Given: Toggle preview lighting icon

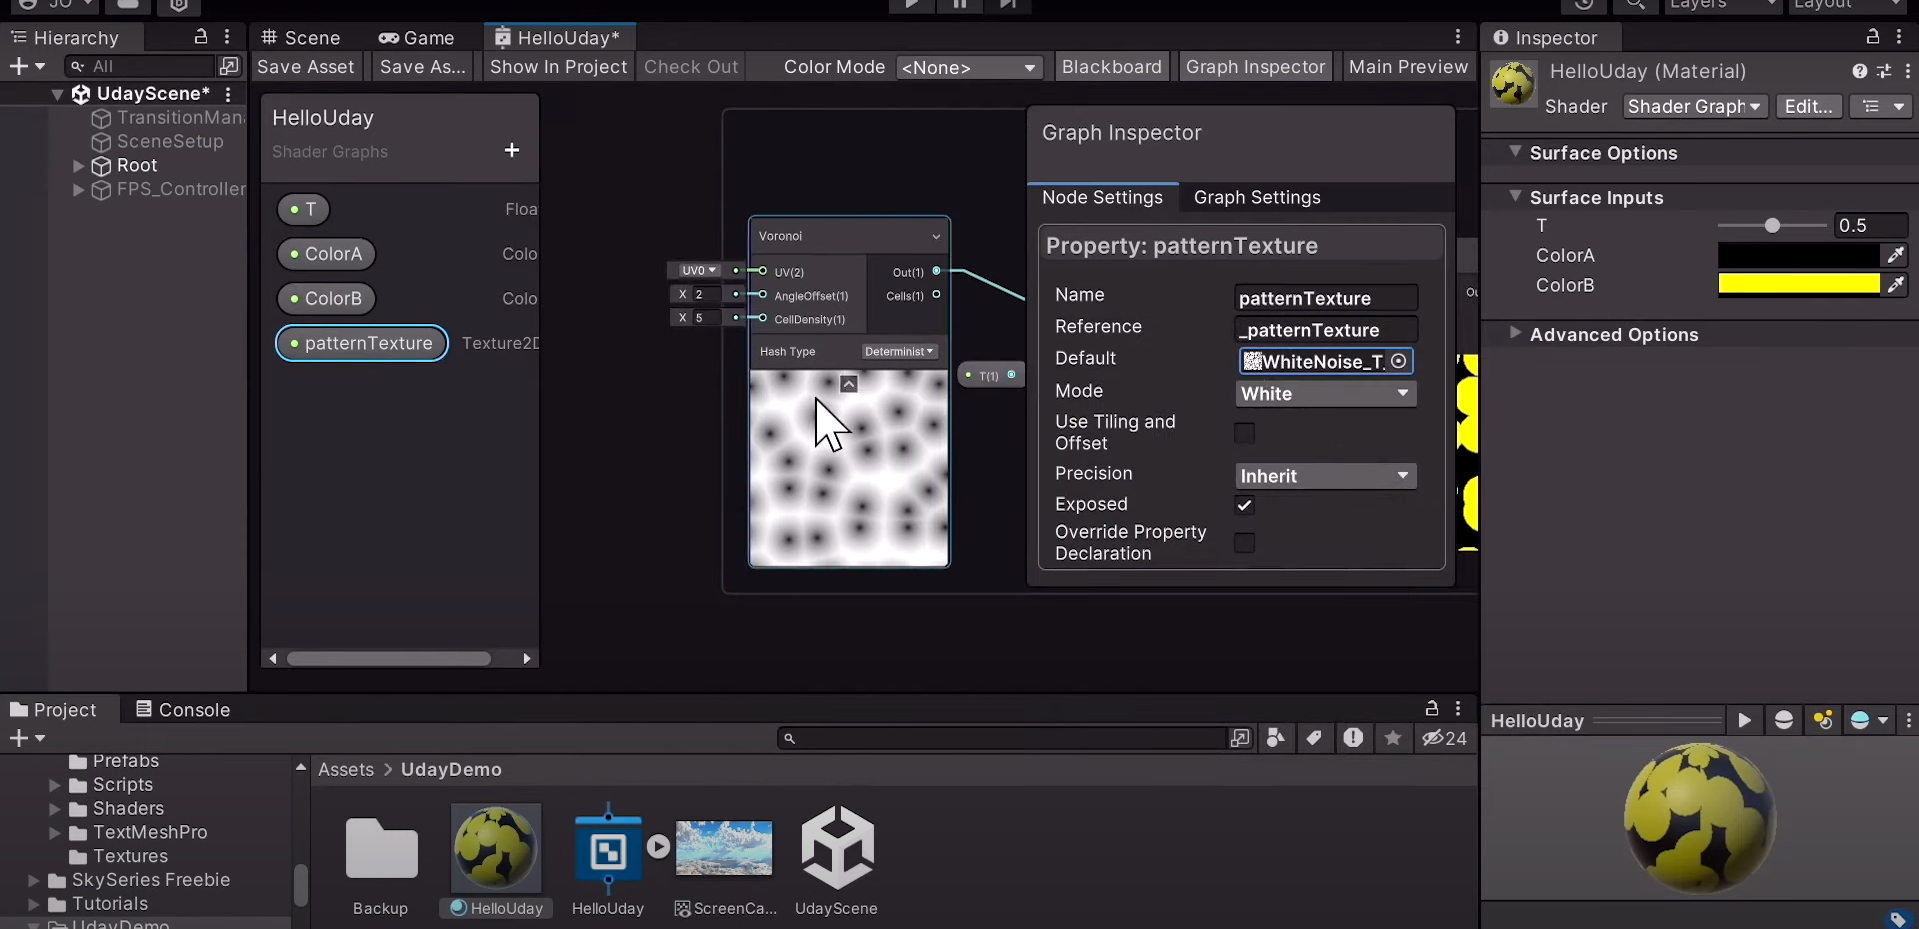Looking at the screenshot, I should (x=1823, y=720).
